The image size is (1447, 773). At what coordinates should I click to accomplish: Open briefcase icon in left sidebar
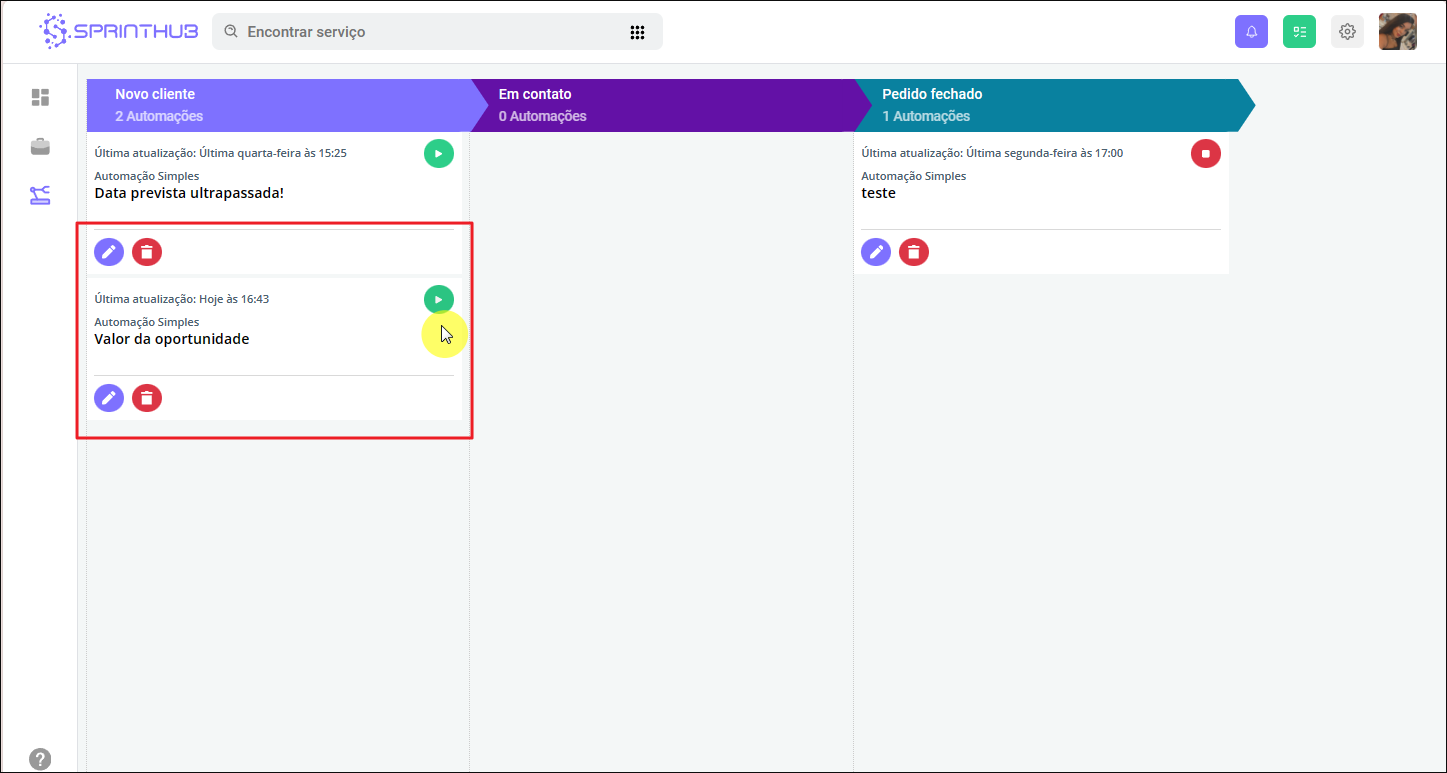pyautogui.click(x=40, y=147)
